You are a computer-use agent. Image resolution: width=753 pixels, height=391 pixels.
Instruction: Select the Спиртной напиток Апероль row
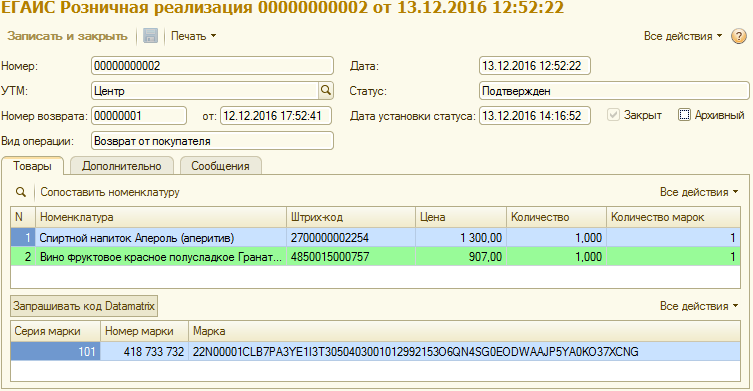375,238
